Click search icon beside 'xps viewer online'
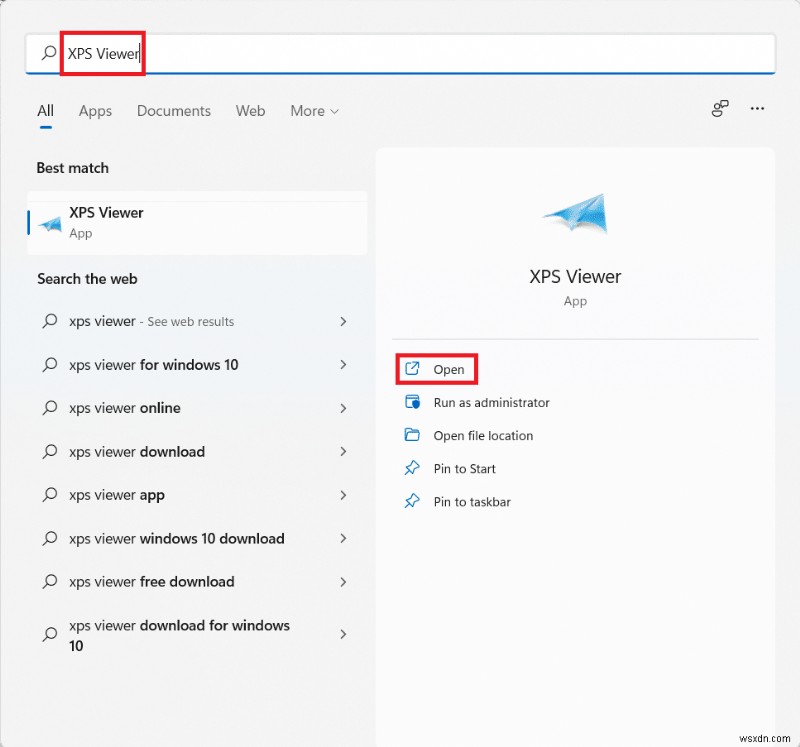 49,408
